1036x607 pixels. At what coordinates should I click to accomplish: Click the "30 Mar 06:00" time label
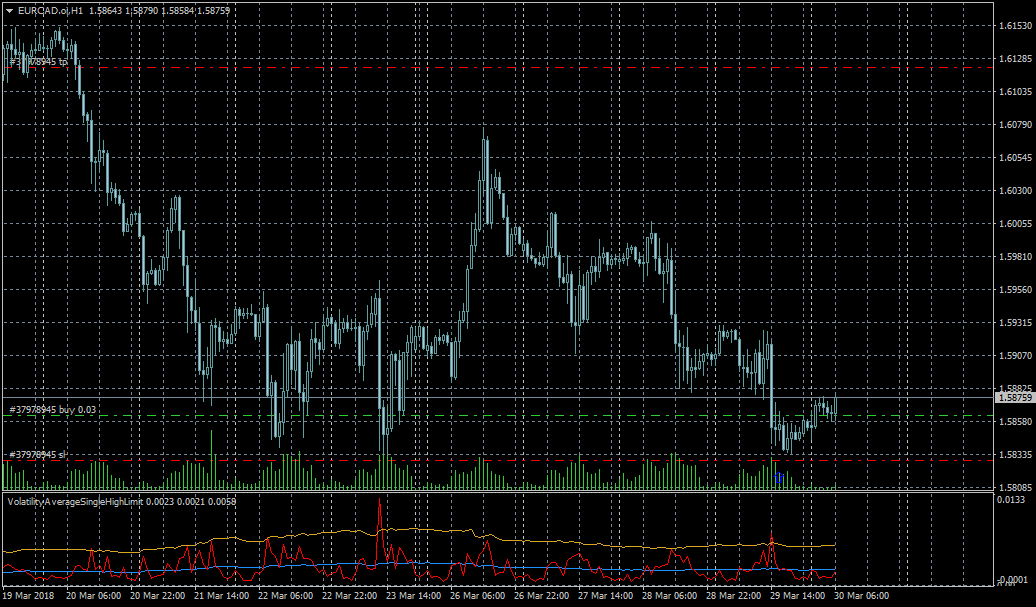[x=864, y=596]
